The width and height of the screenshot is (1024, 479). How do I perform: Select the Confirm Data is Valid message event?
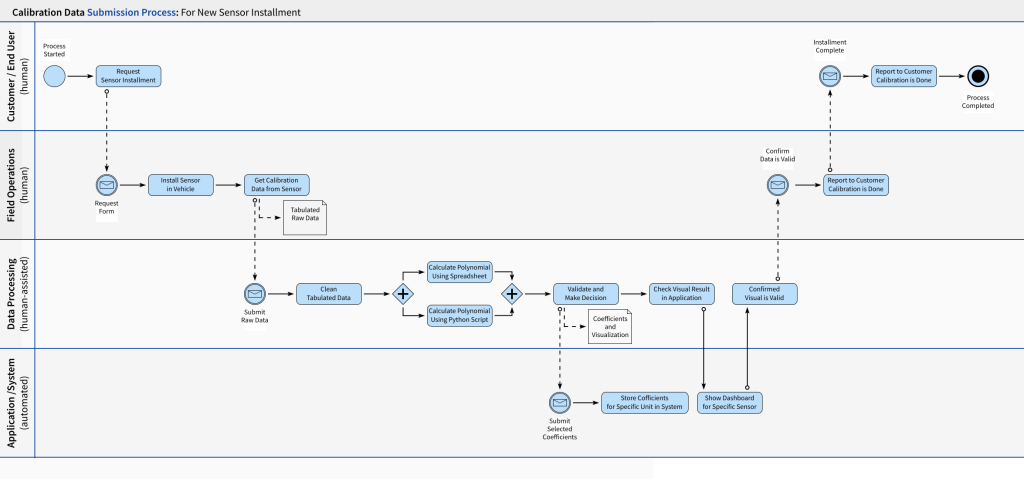778,185
